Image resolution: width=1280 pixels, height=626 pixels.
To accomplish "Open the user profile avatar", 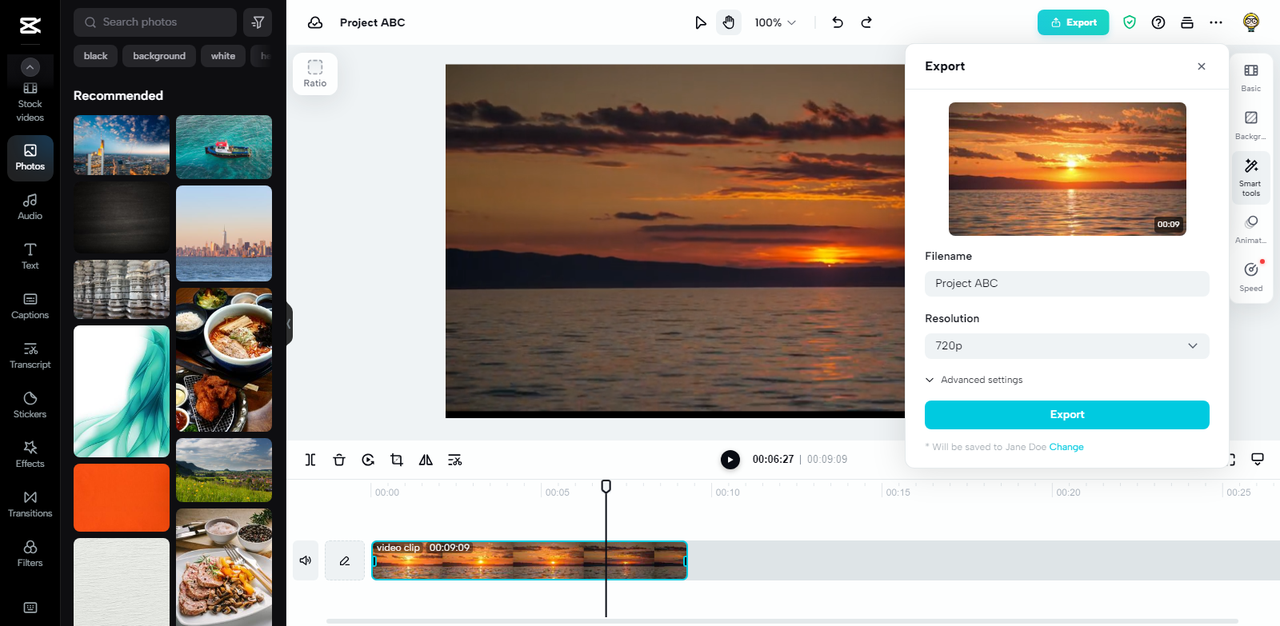I will click(x=1251, y=22).
